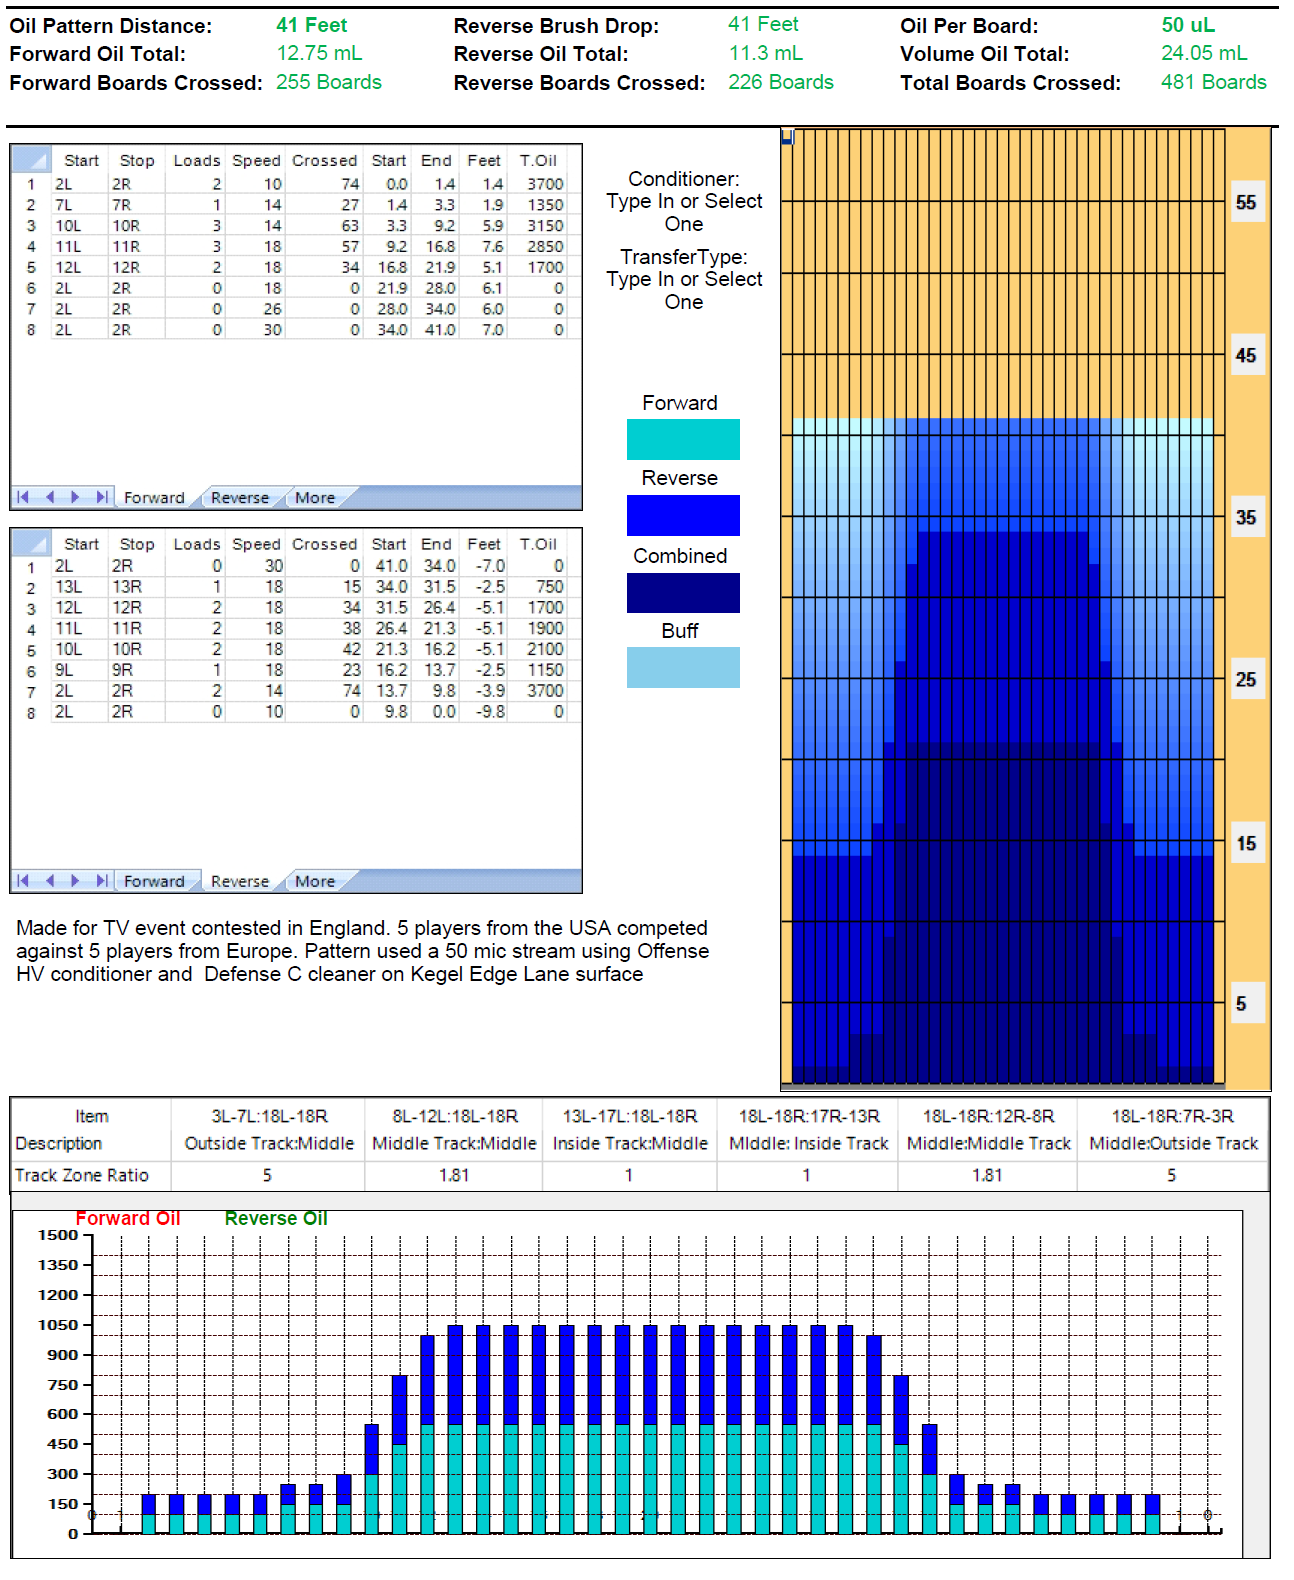Click select-all corner of lower table
The height and width of the screenshot is (1580, 1294).
point(31,544)
